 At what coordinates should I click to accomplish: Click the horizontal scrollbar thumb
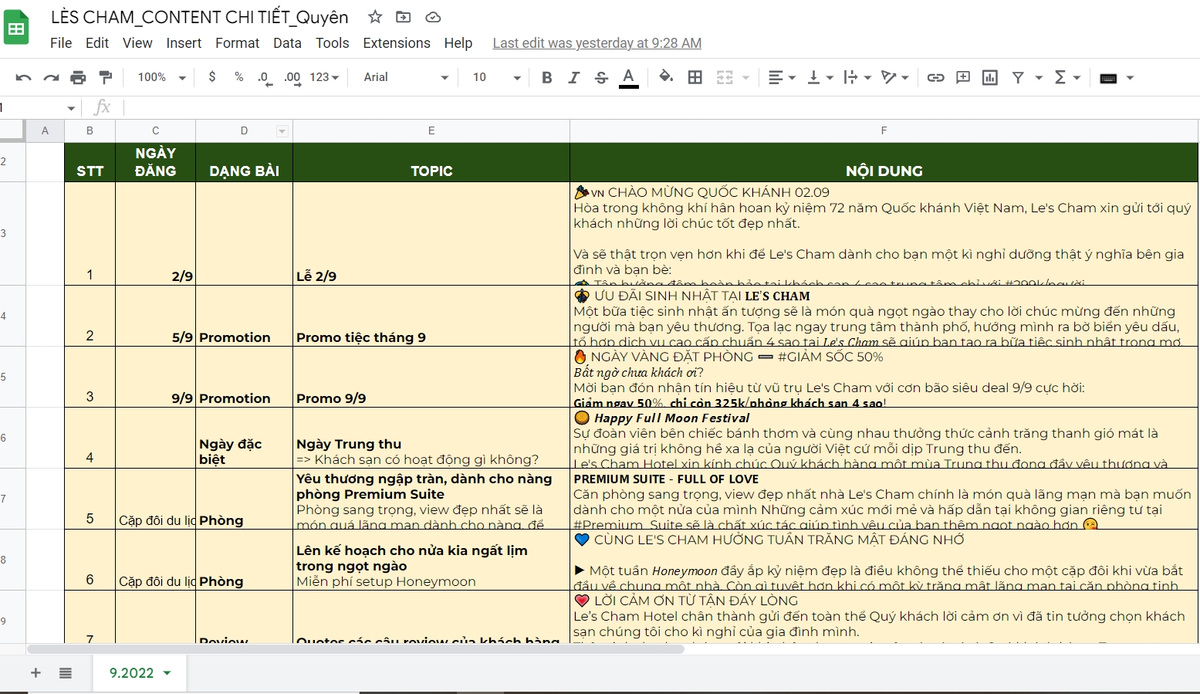[355, 649]
